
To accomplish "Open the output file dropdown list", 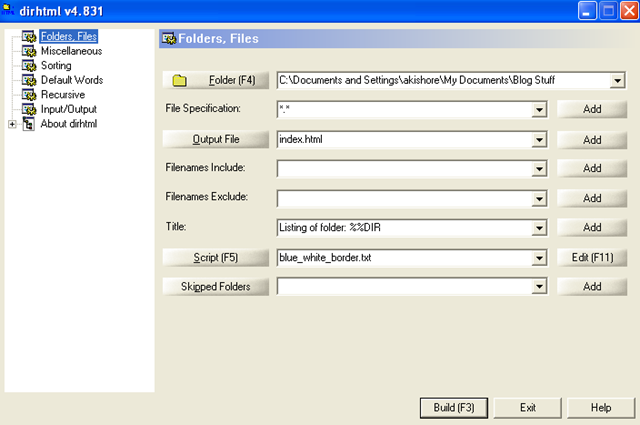I will (x=539, y=140).
